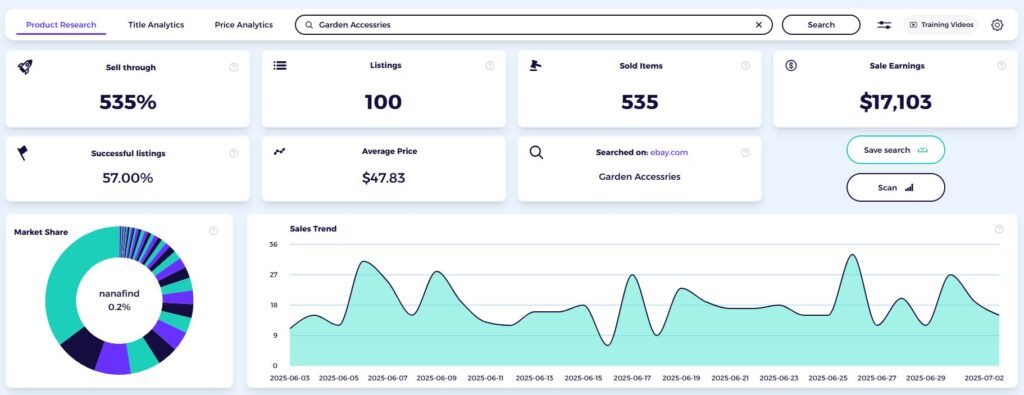The height and width of the screenshot is (395, 1024).
Task: Click the 535% sell through value
Action: [x=128, y=102]
